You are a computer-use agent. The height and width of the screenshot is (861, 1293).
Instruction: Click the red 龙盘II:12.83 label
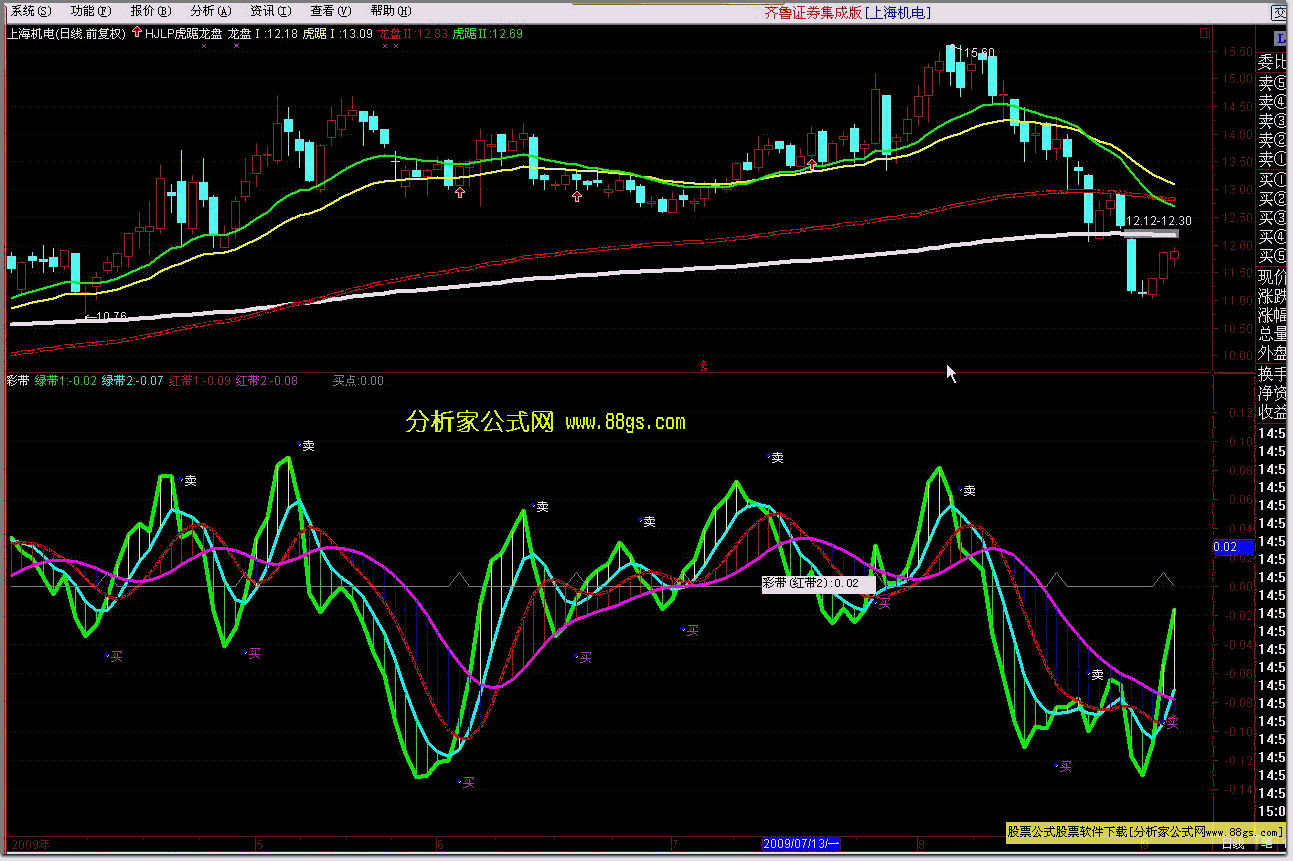click(x=412, y=33)
